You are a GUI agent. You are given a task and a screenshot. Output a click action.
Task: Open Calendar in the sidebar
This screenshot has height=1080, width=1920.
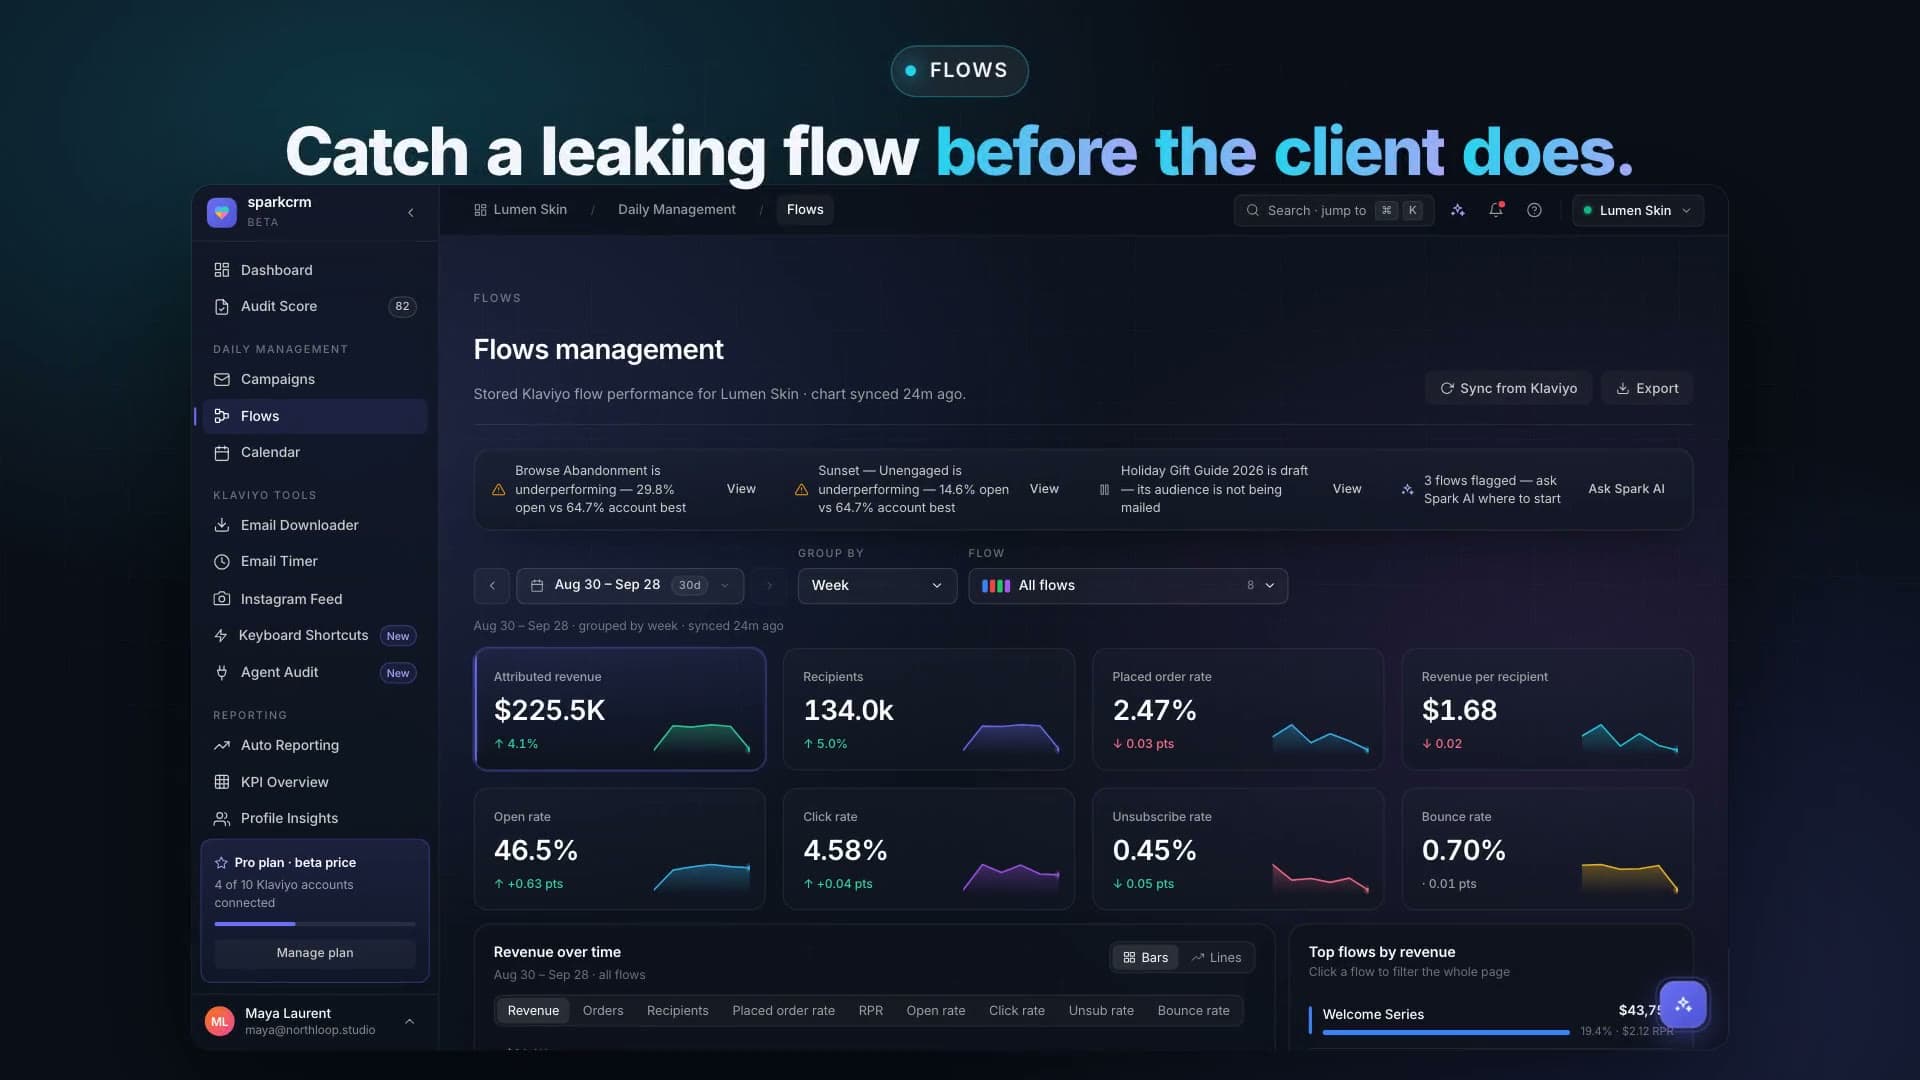(x=314, y=452)
